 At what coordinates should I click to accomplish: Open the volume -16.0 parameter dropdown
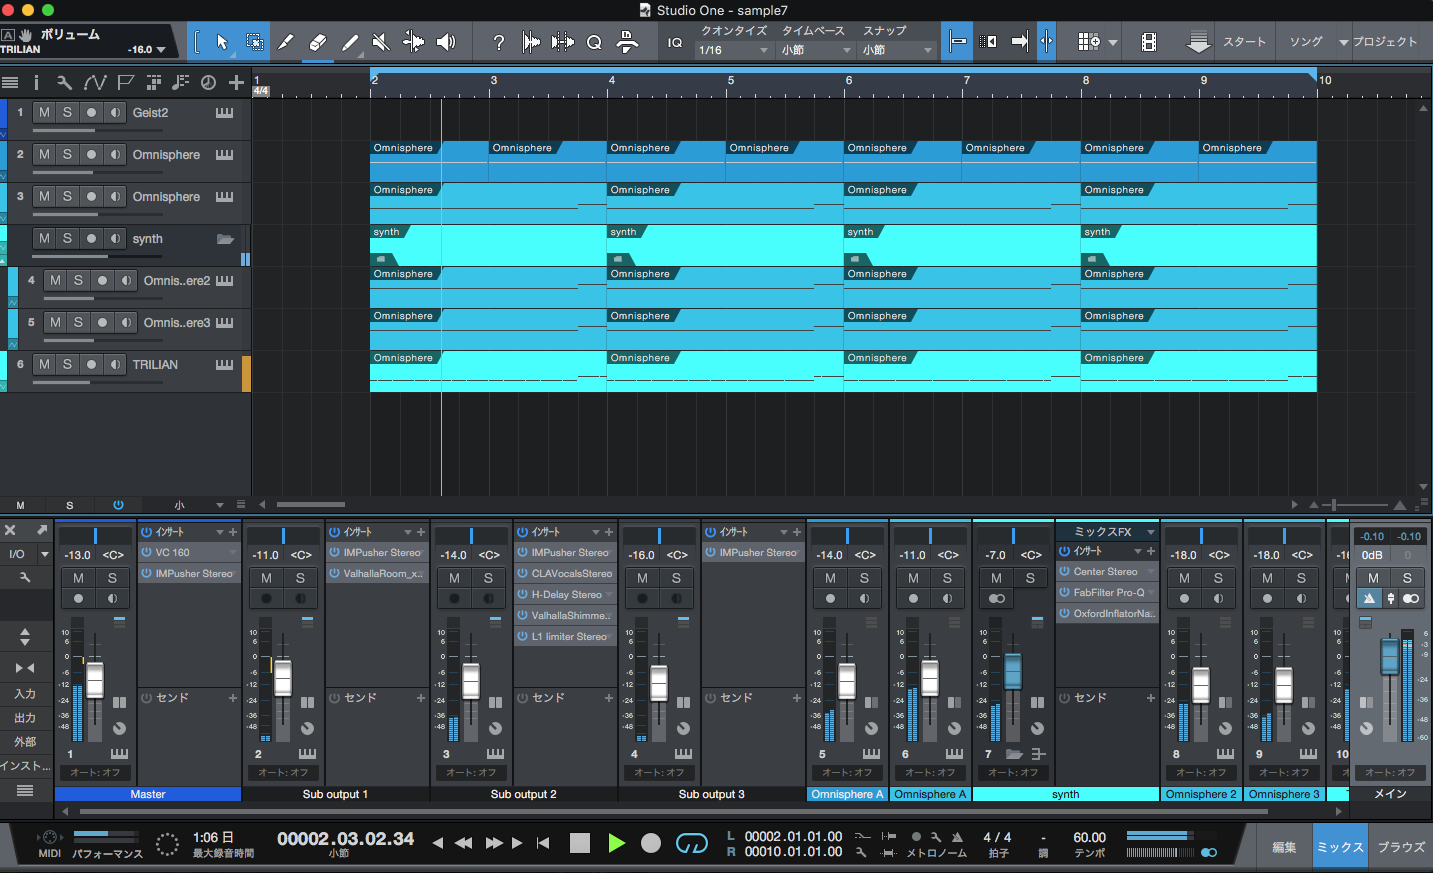[161, 50]
